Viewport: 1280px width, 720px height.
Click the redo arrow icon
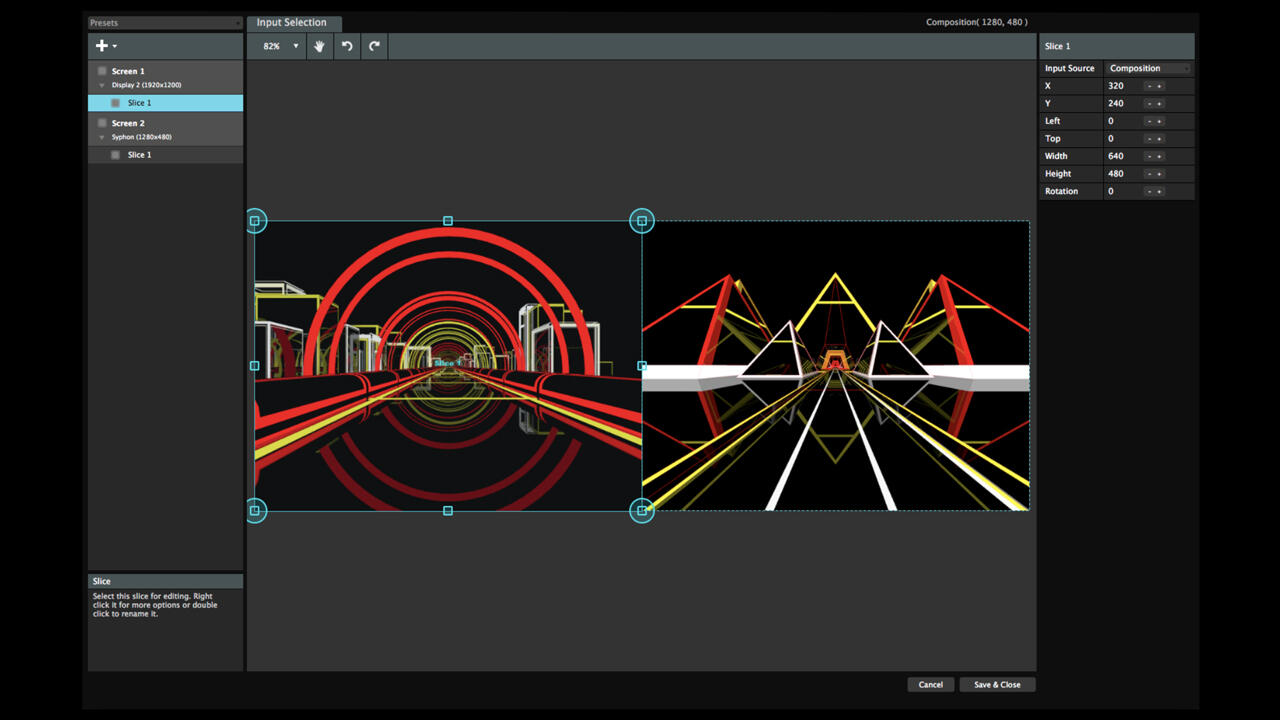pyautogui.click(x=374, y=46)
